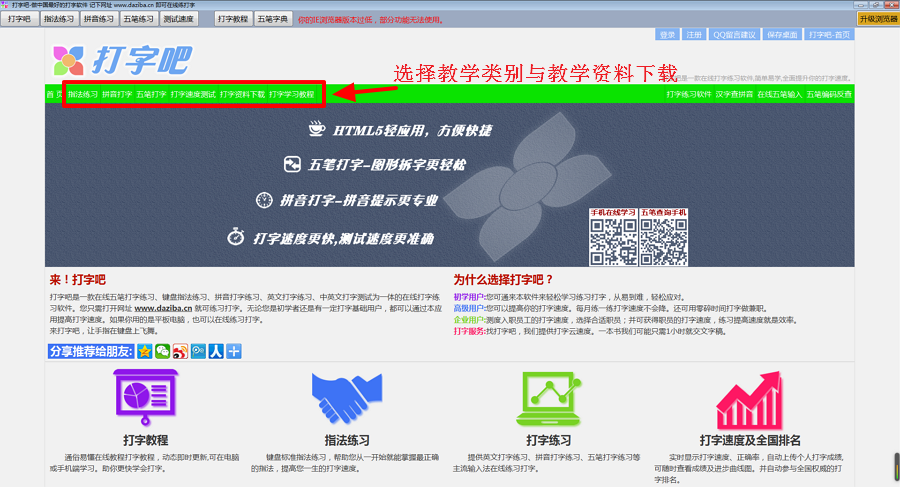
Task: Open 汉字查拼音 nav link
Action: 734,94
